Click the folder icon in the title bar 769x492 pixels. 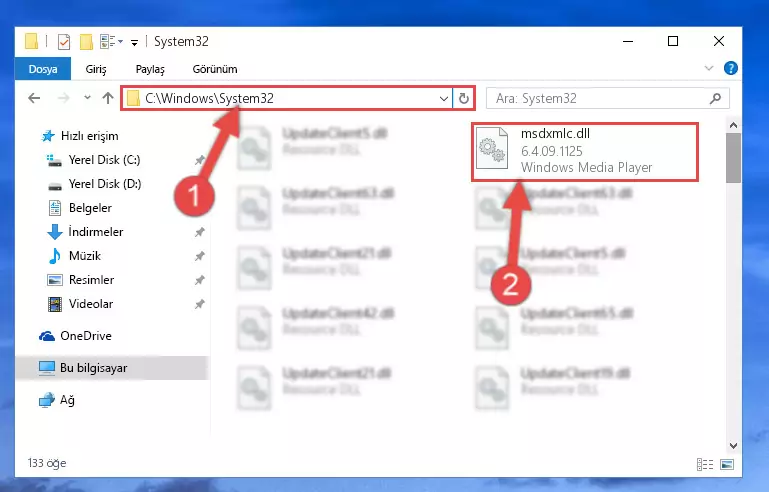(31, 42)
